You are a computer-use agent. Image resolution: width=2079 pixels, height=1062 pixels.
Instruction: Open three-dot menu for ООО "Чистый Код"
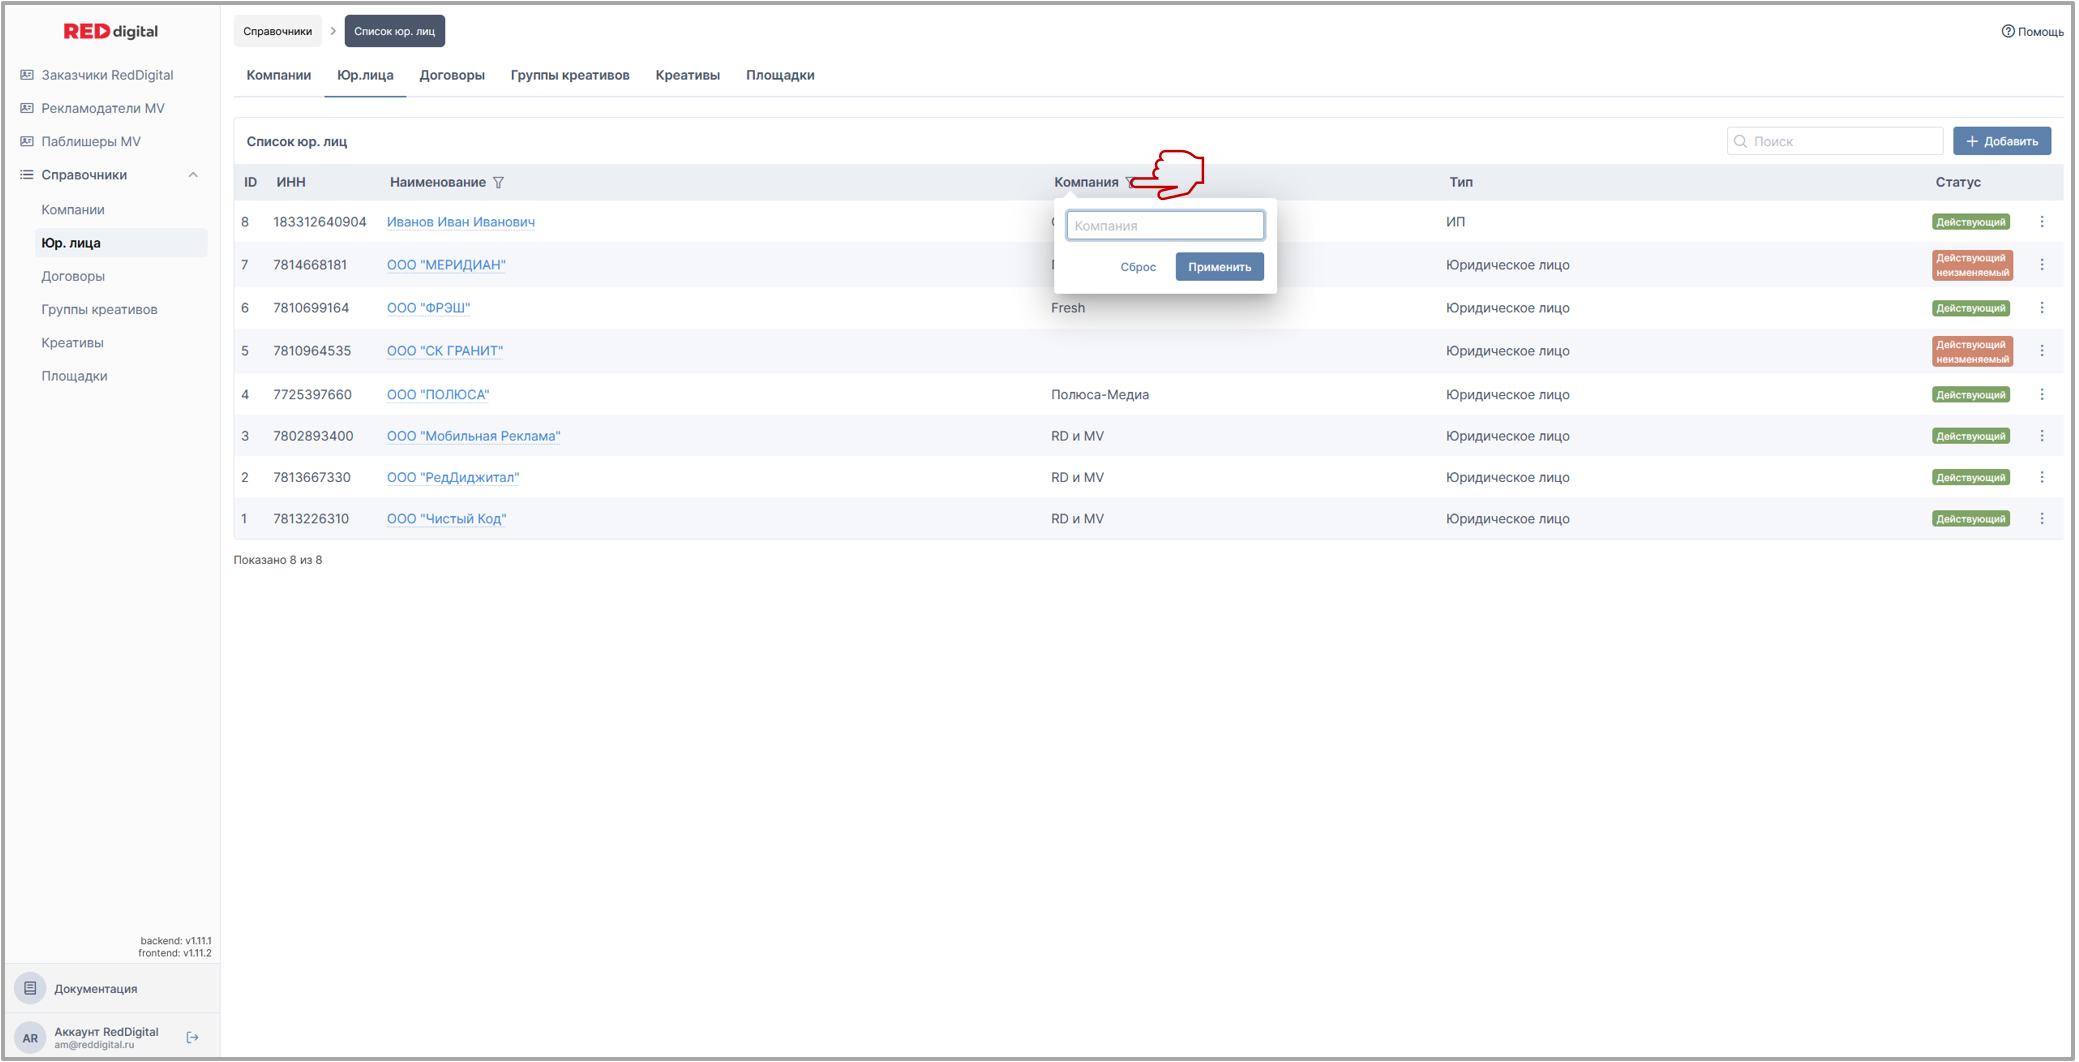[2042, 519]
